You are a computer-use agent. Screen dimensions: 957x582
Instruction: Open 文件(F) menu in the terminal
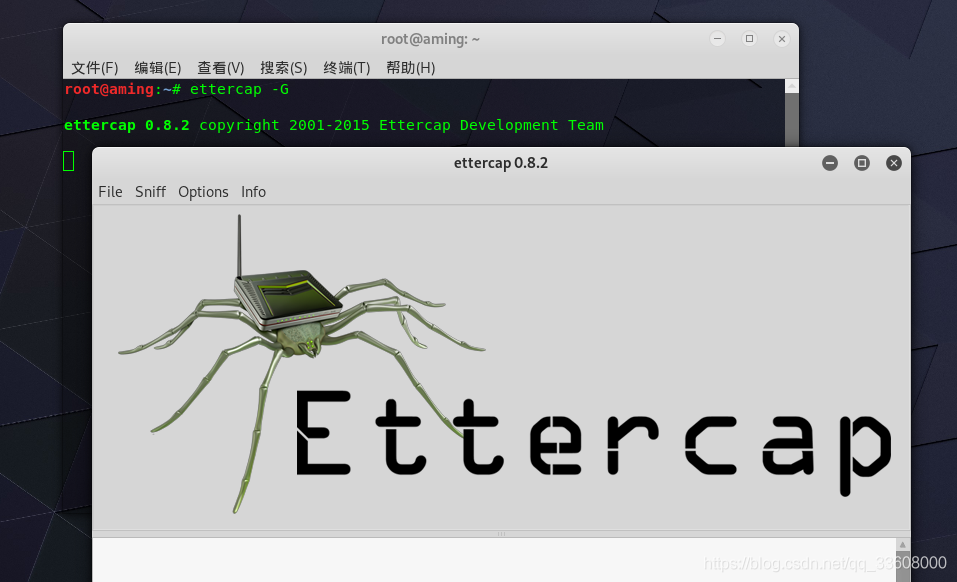pos(95,67)
